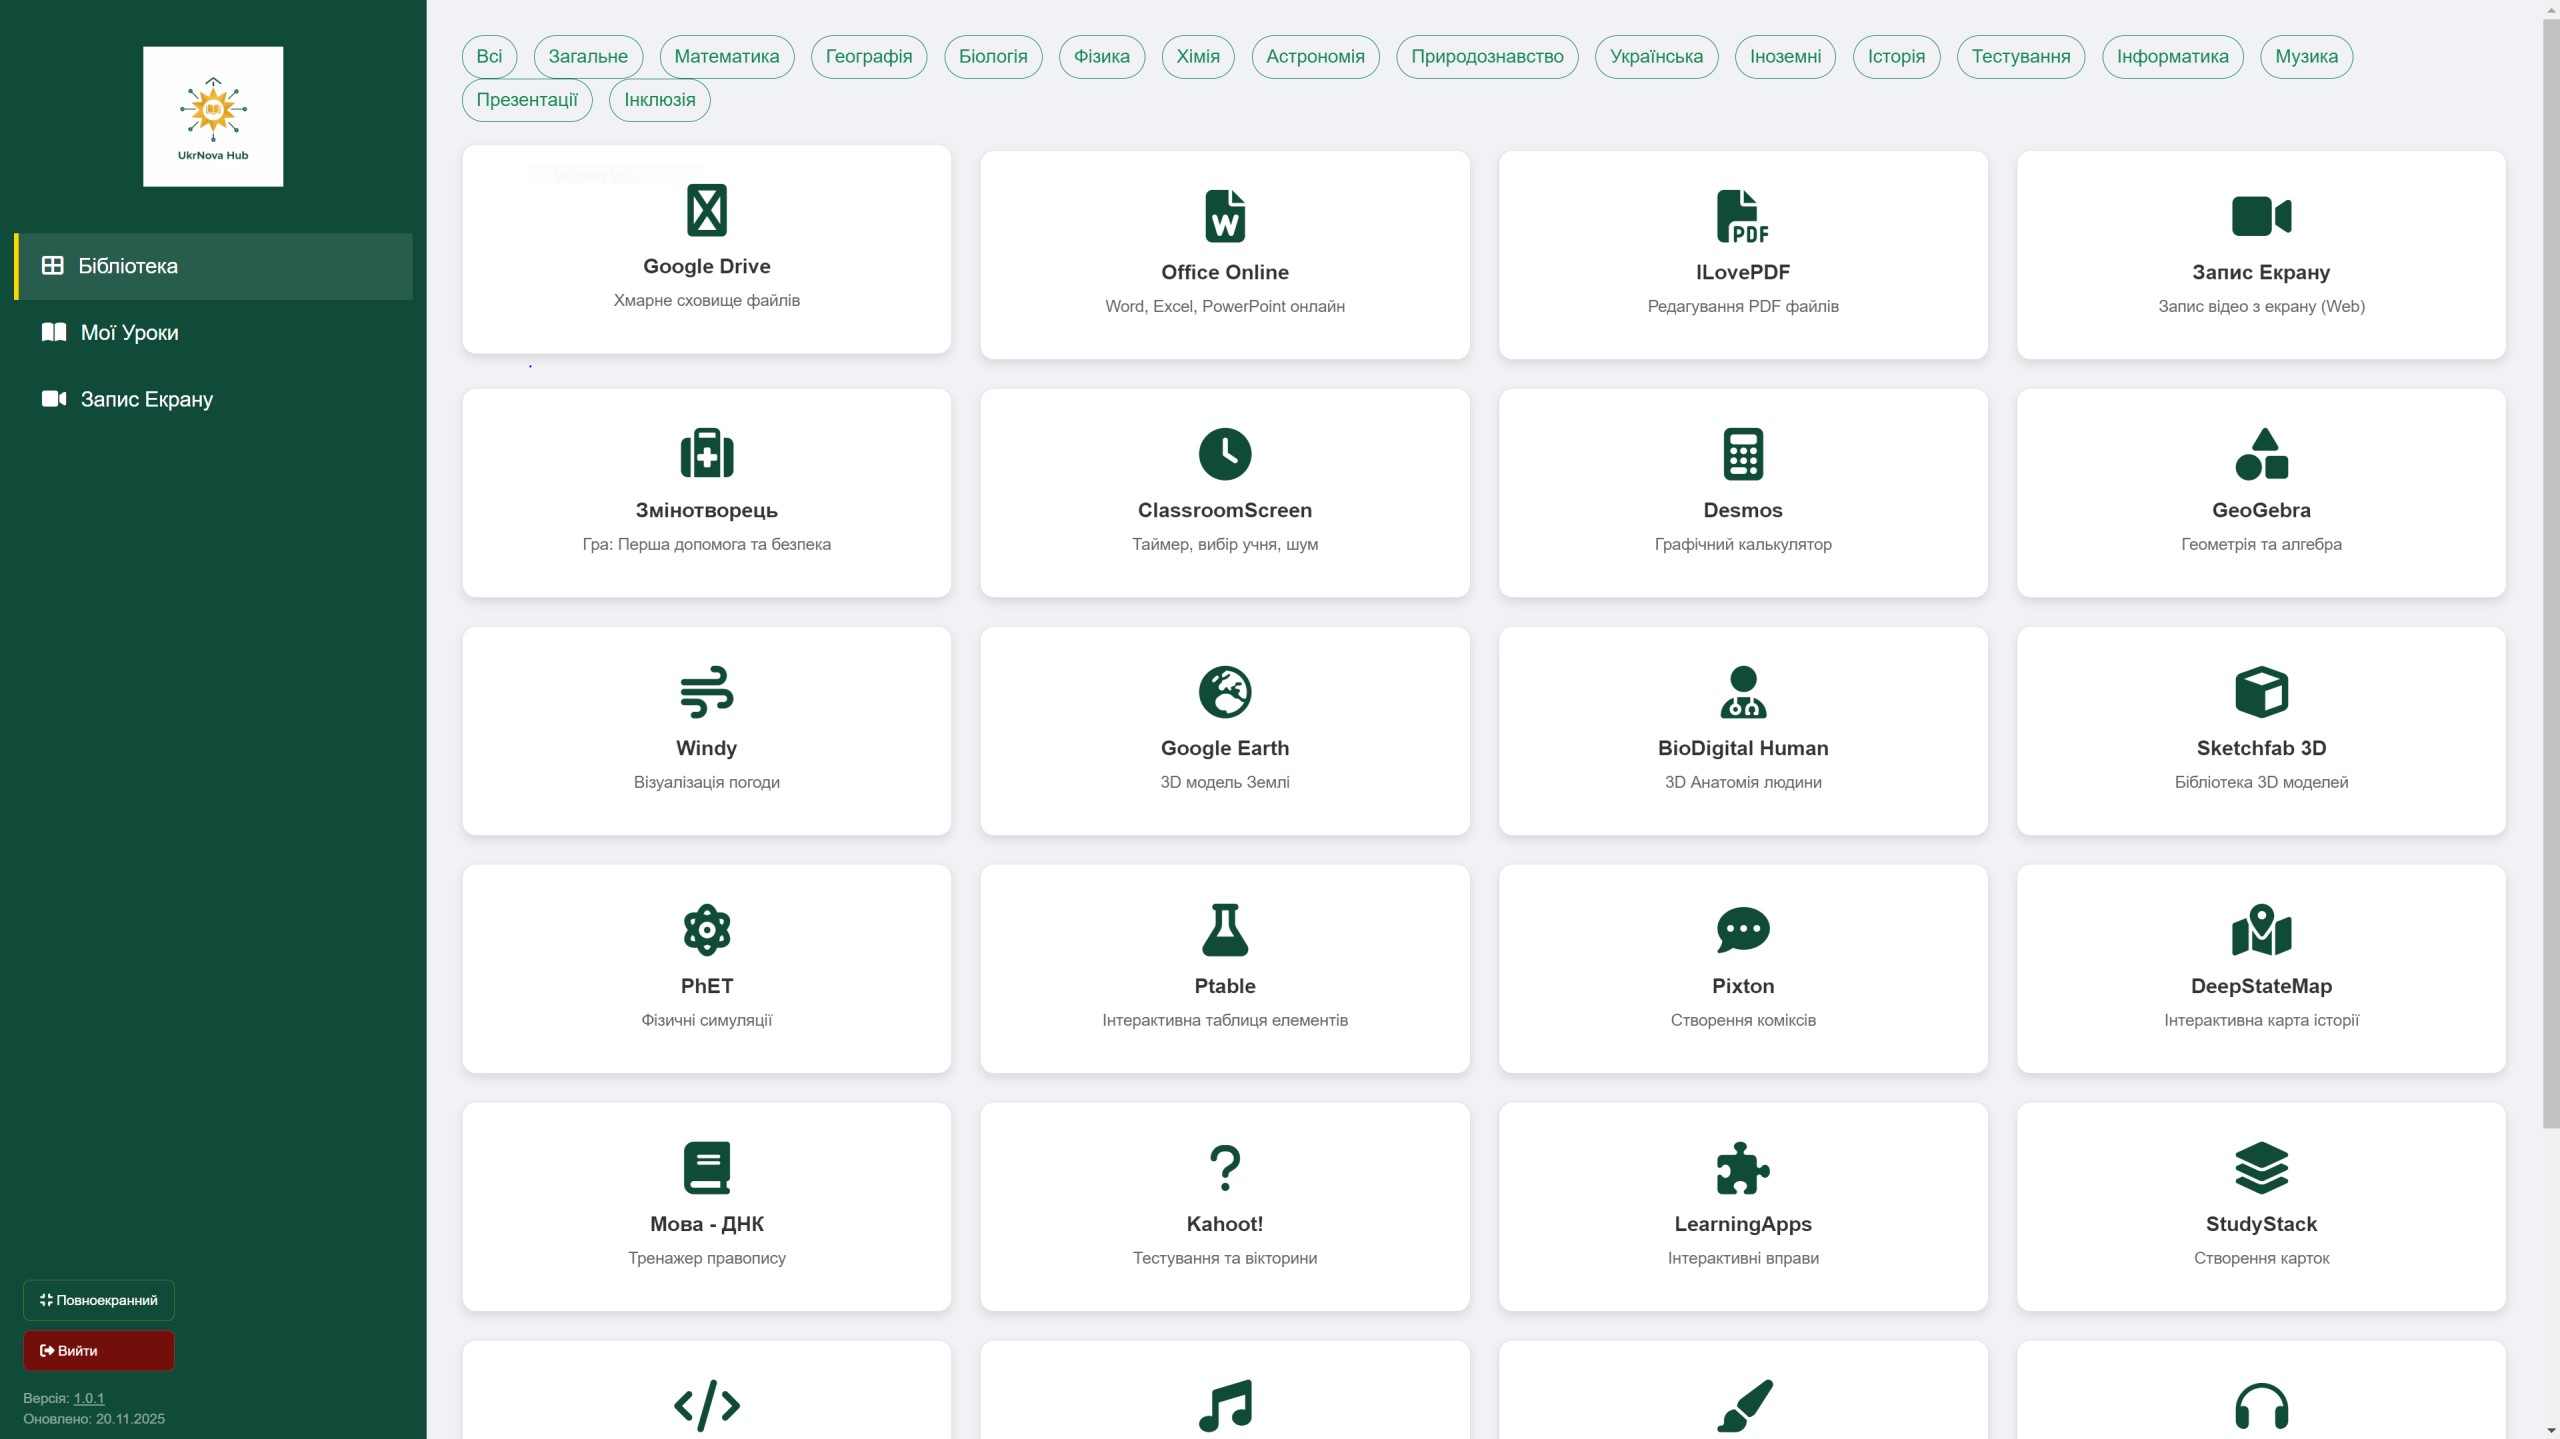Go to Запис Екрану sidebar item
The height and width of the screenshot is (1439, 2560).
(x=146, y=399)
